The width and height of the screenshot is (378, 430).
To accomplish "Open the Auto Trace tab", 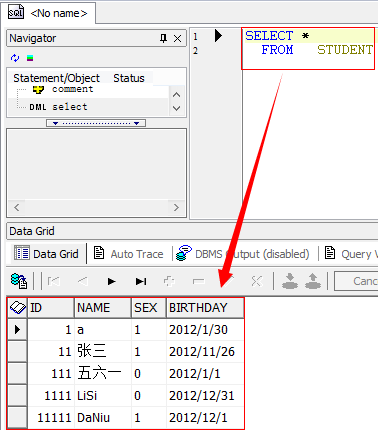I will pos(129,254).
